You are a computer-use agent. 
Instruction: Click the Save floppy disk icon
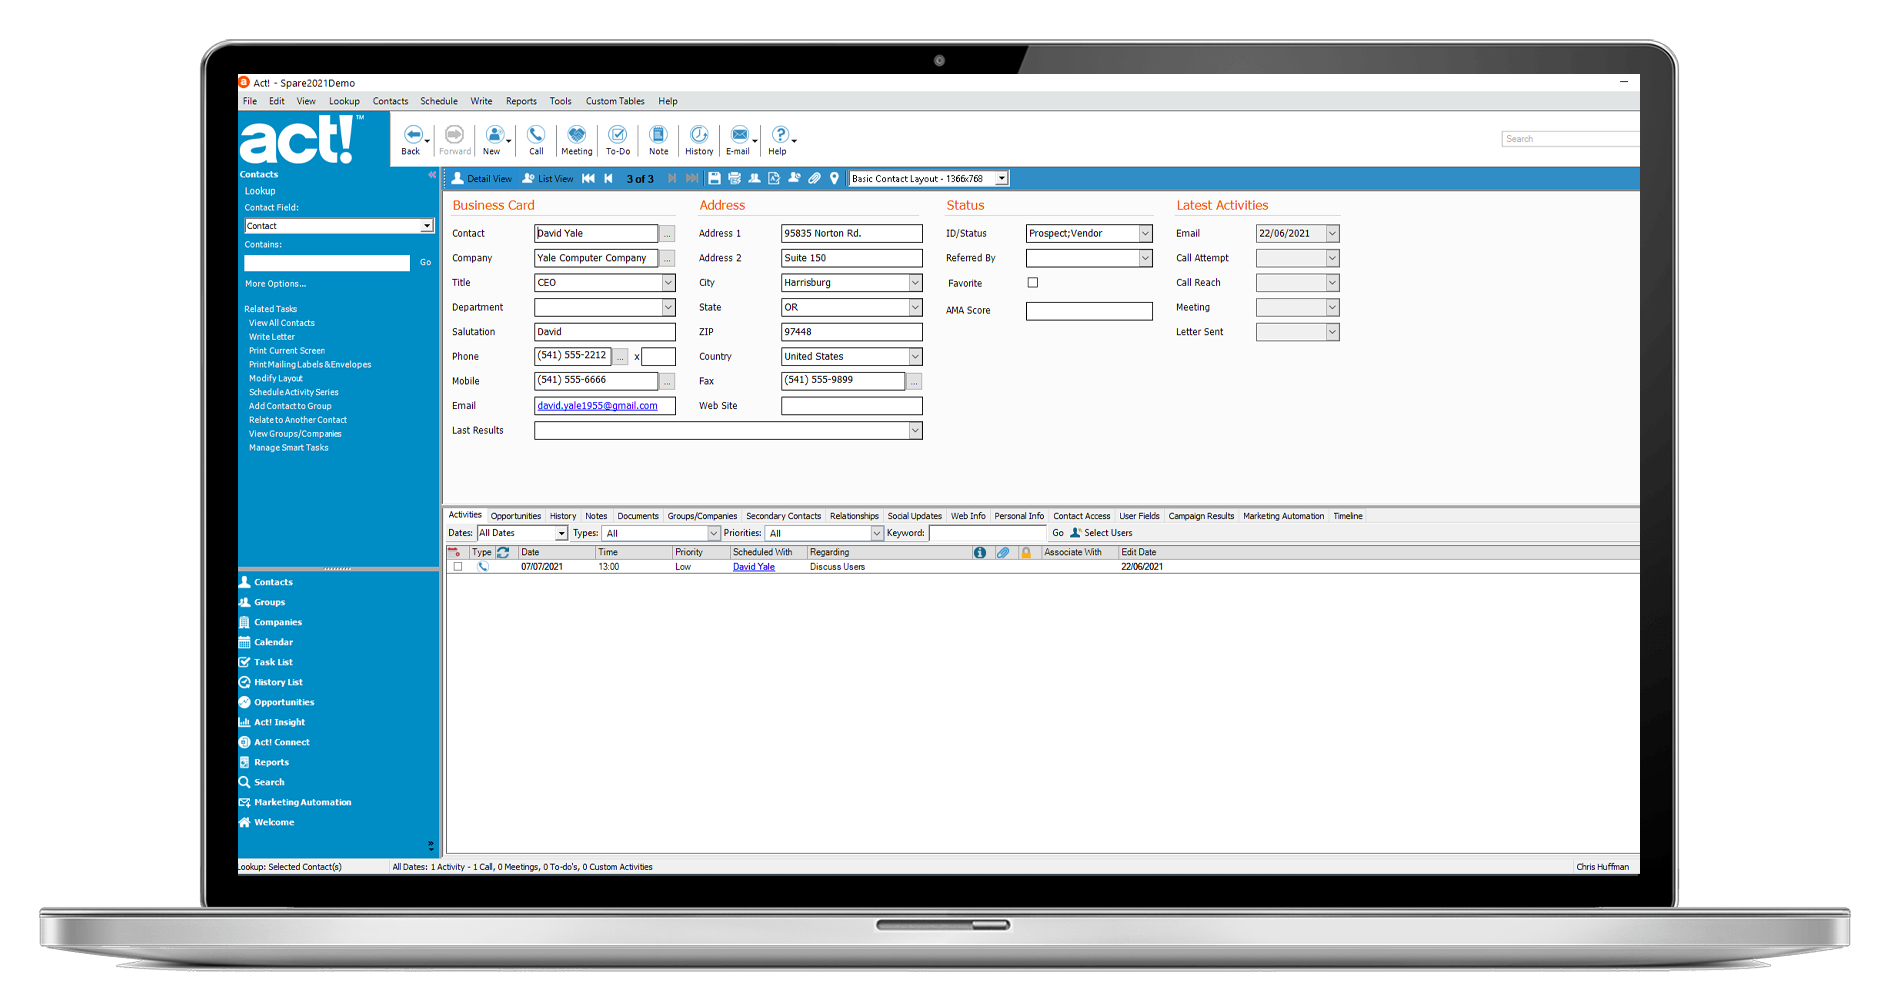coord(714,179)
